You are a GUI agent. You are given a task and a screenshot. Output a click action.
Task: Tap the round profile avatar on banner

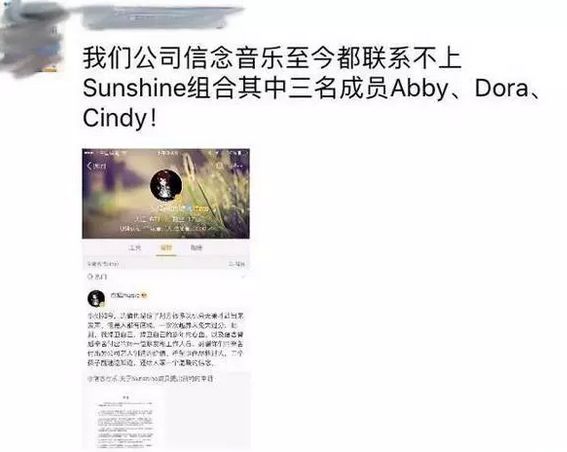(x=166, y=184)
